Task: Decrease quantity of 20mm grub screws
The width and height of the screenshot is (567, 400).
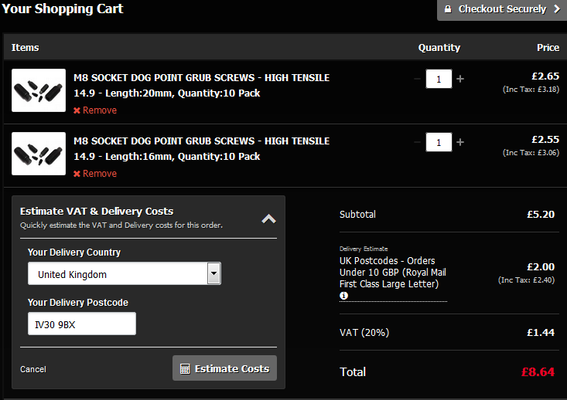Action: [x=417, y=79]
